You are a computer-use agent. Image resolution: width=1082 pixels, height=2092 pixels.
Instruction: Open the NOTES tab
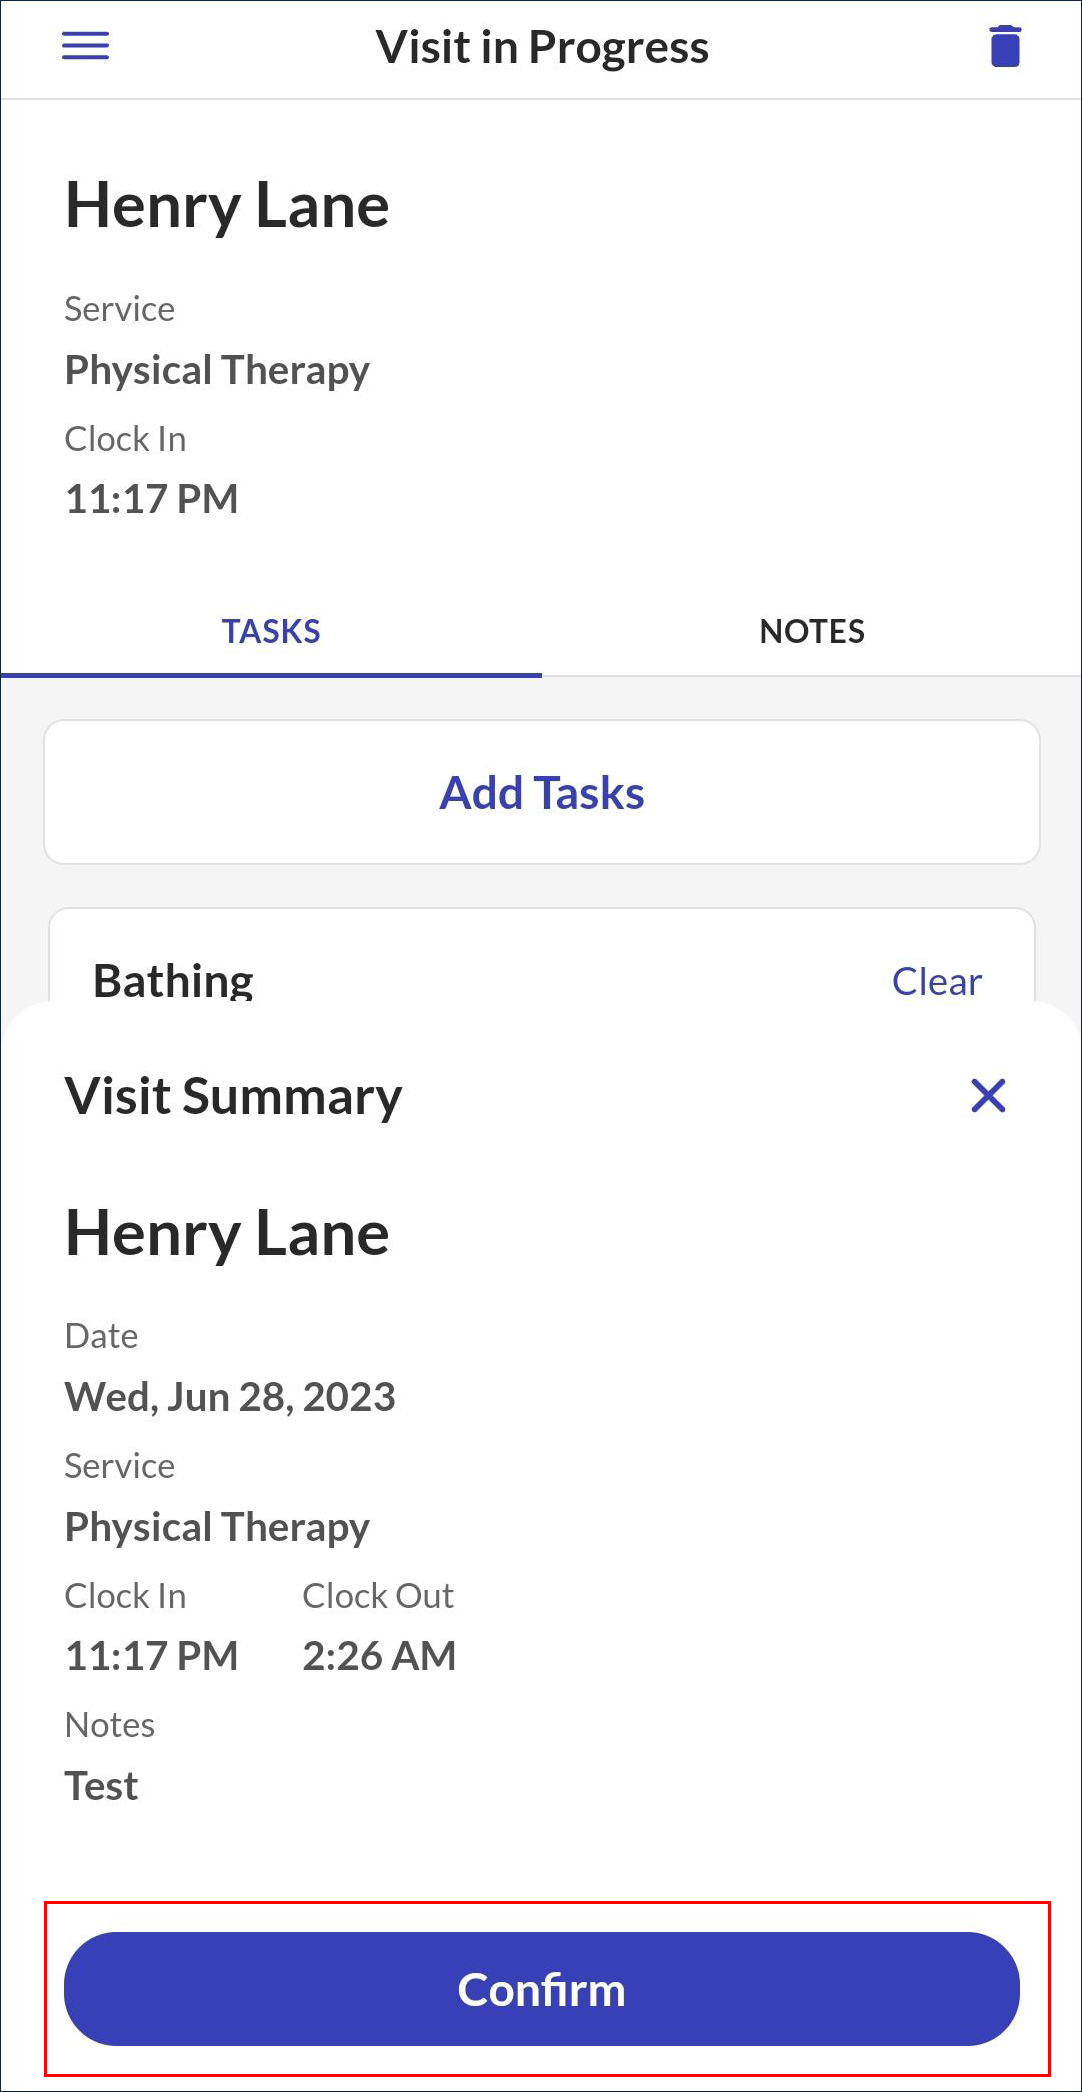pyautogui.click(x=812, y=632)
